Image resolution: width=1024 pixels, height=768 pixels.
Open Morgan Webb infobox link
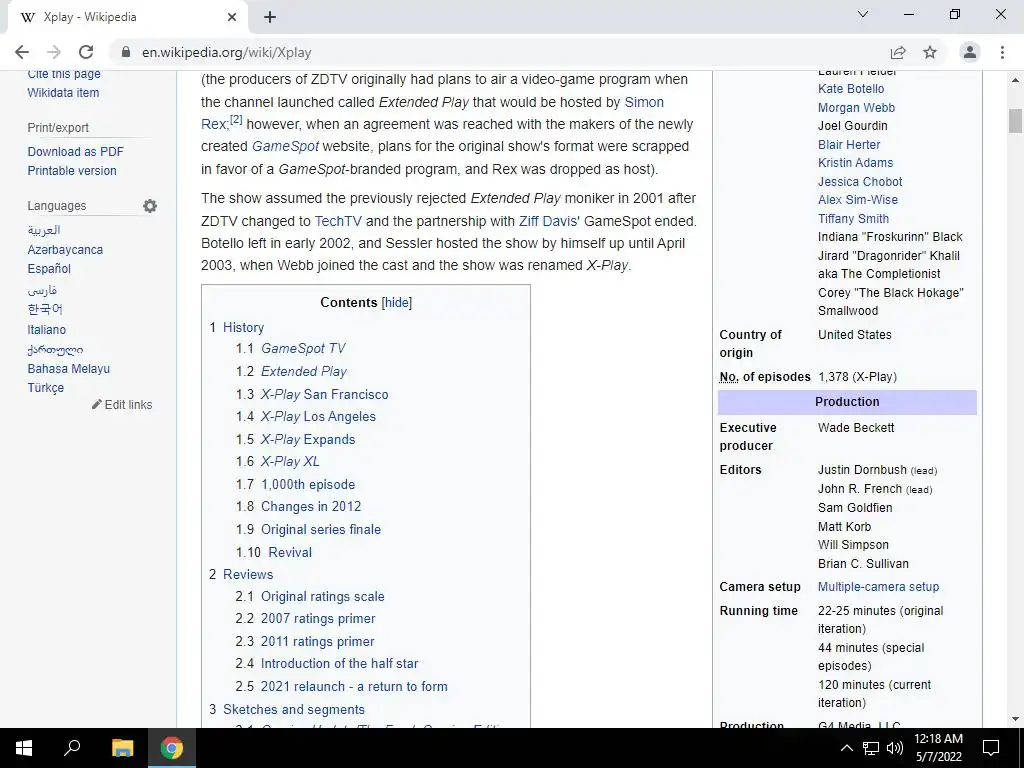tap(856, 107)
